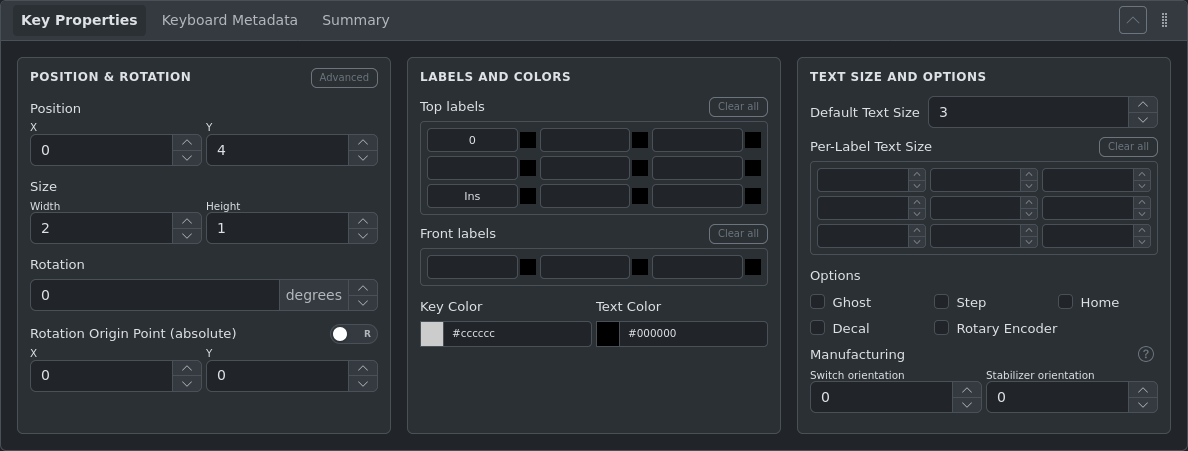Open the Key Color swatch picker
The height and width of the screenshot is (451, 1188).
click(x=432, y=334)
